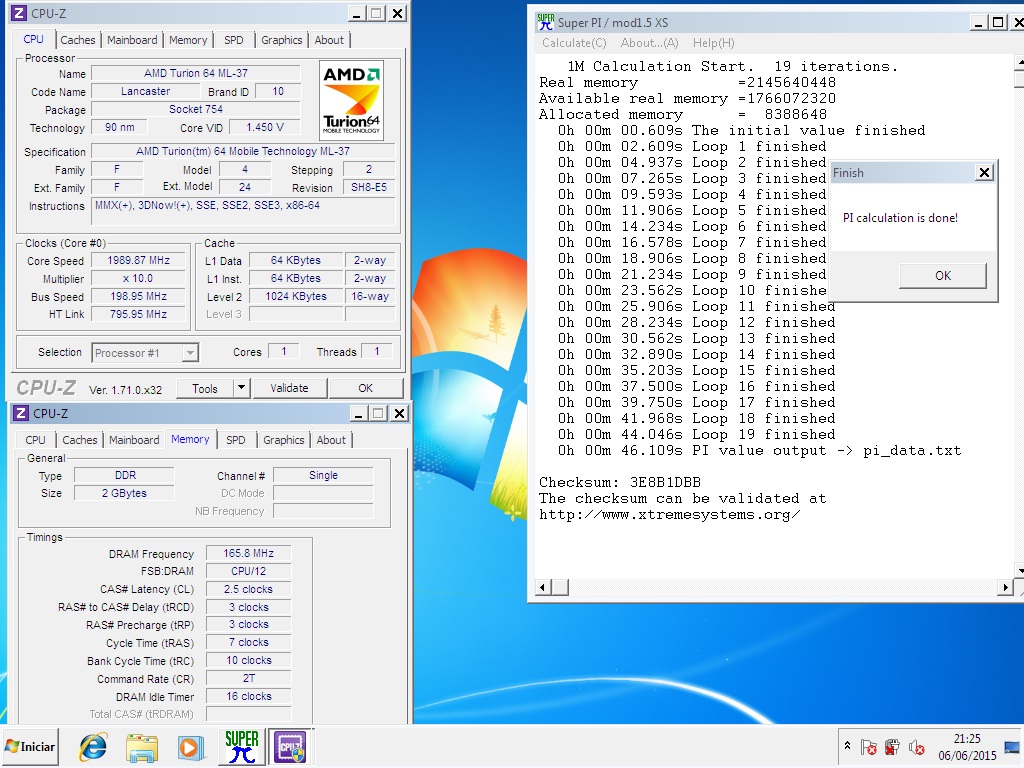The image size is (1024, 768).
Task: Click the Core Speed value 1989.87 MHz
Action: [x=138, y=260]
